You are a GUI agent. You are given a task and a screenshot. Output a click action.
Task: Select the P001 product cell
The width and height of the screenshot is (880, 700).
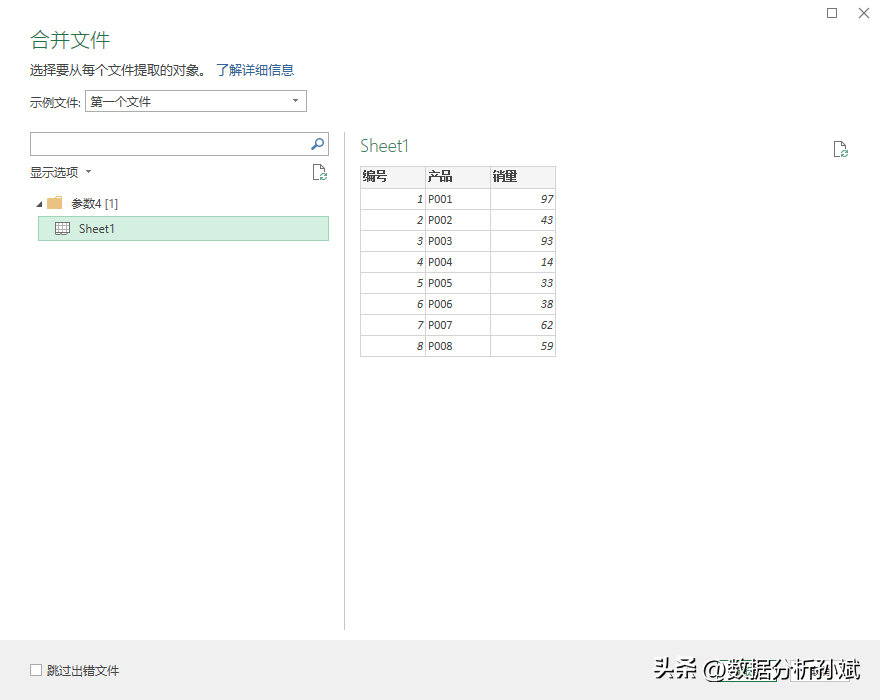coord(458,199)
